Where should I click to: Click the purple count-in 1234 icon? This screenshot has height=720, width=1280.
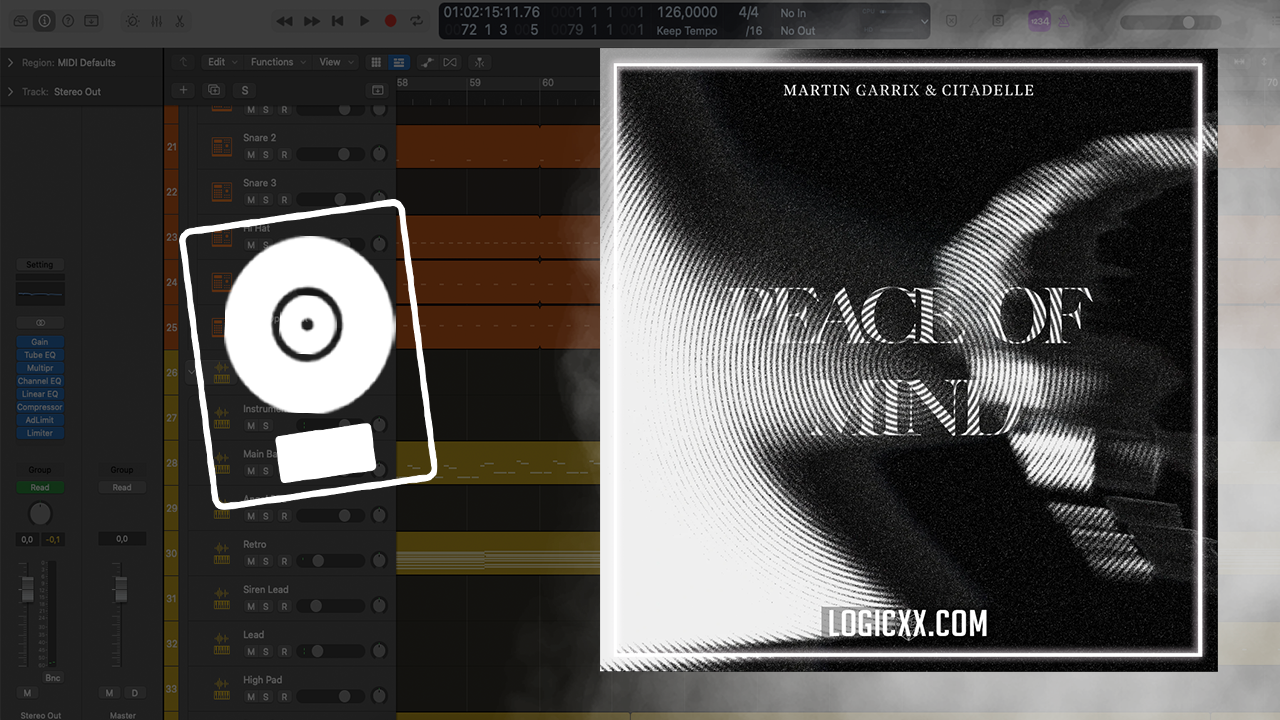[x=1039, y=20]
